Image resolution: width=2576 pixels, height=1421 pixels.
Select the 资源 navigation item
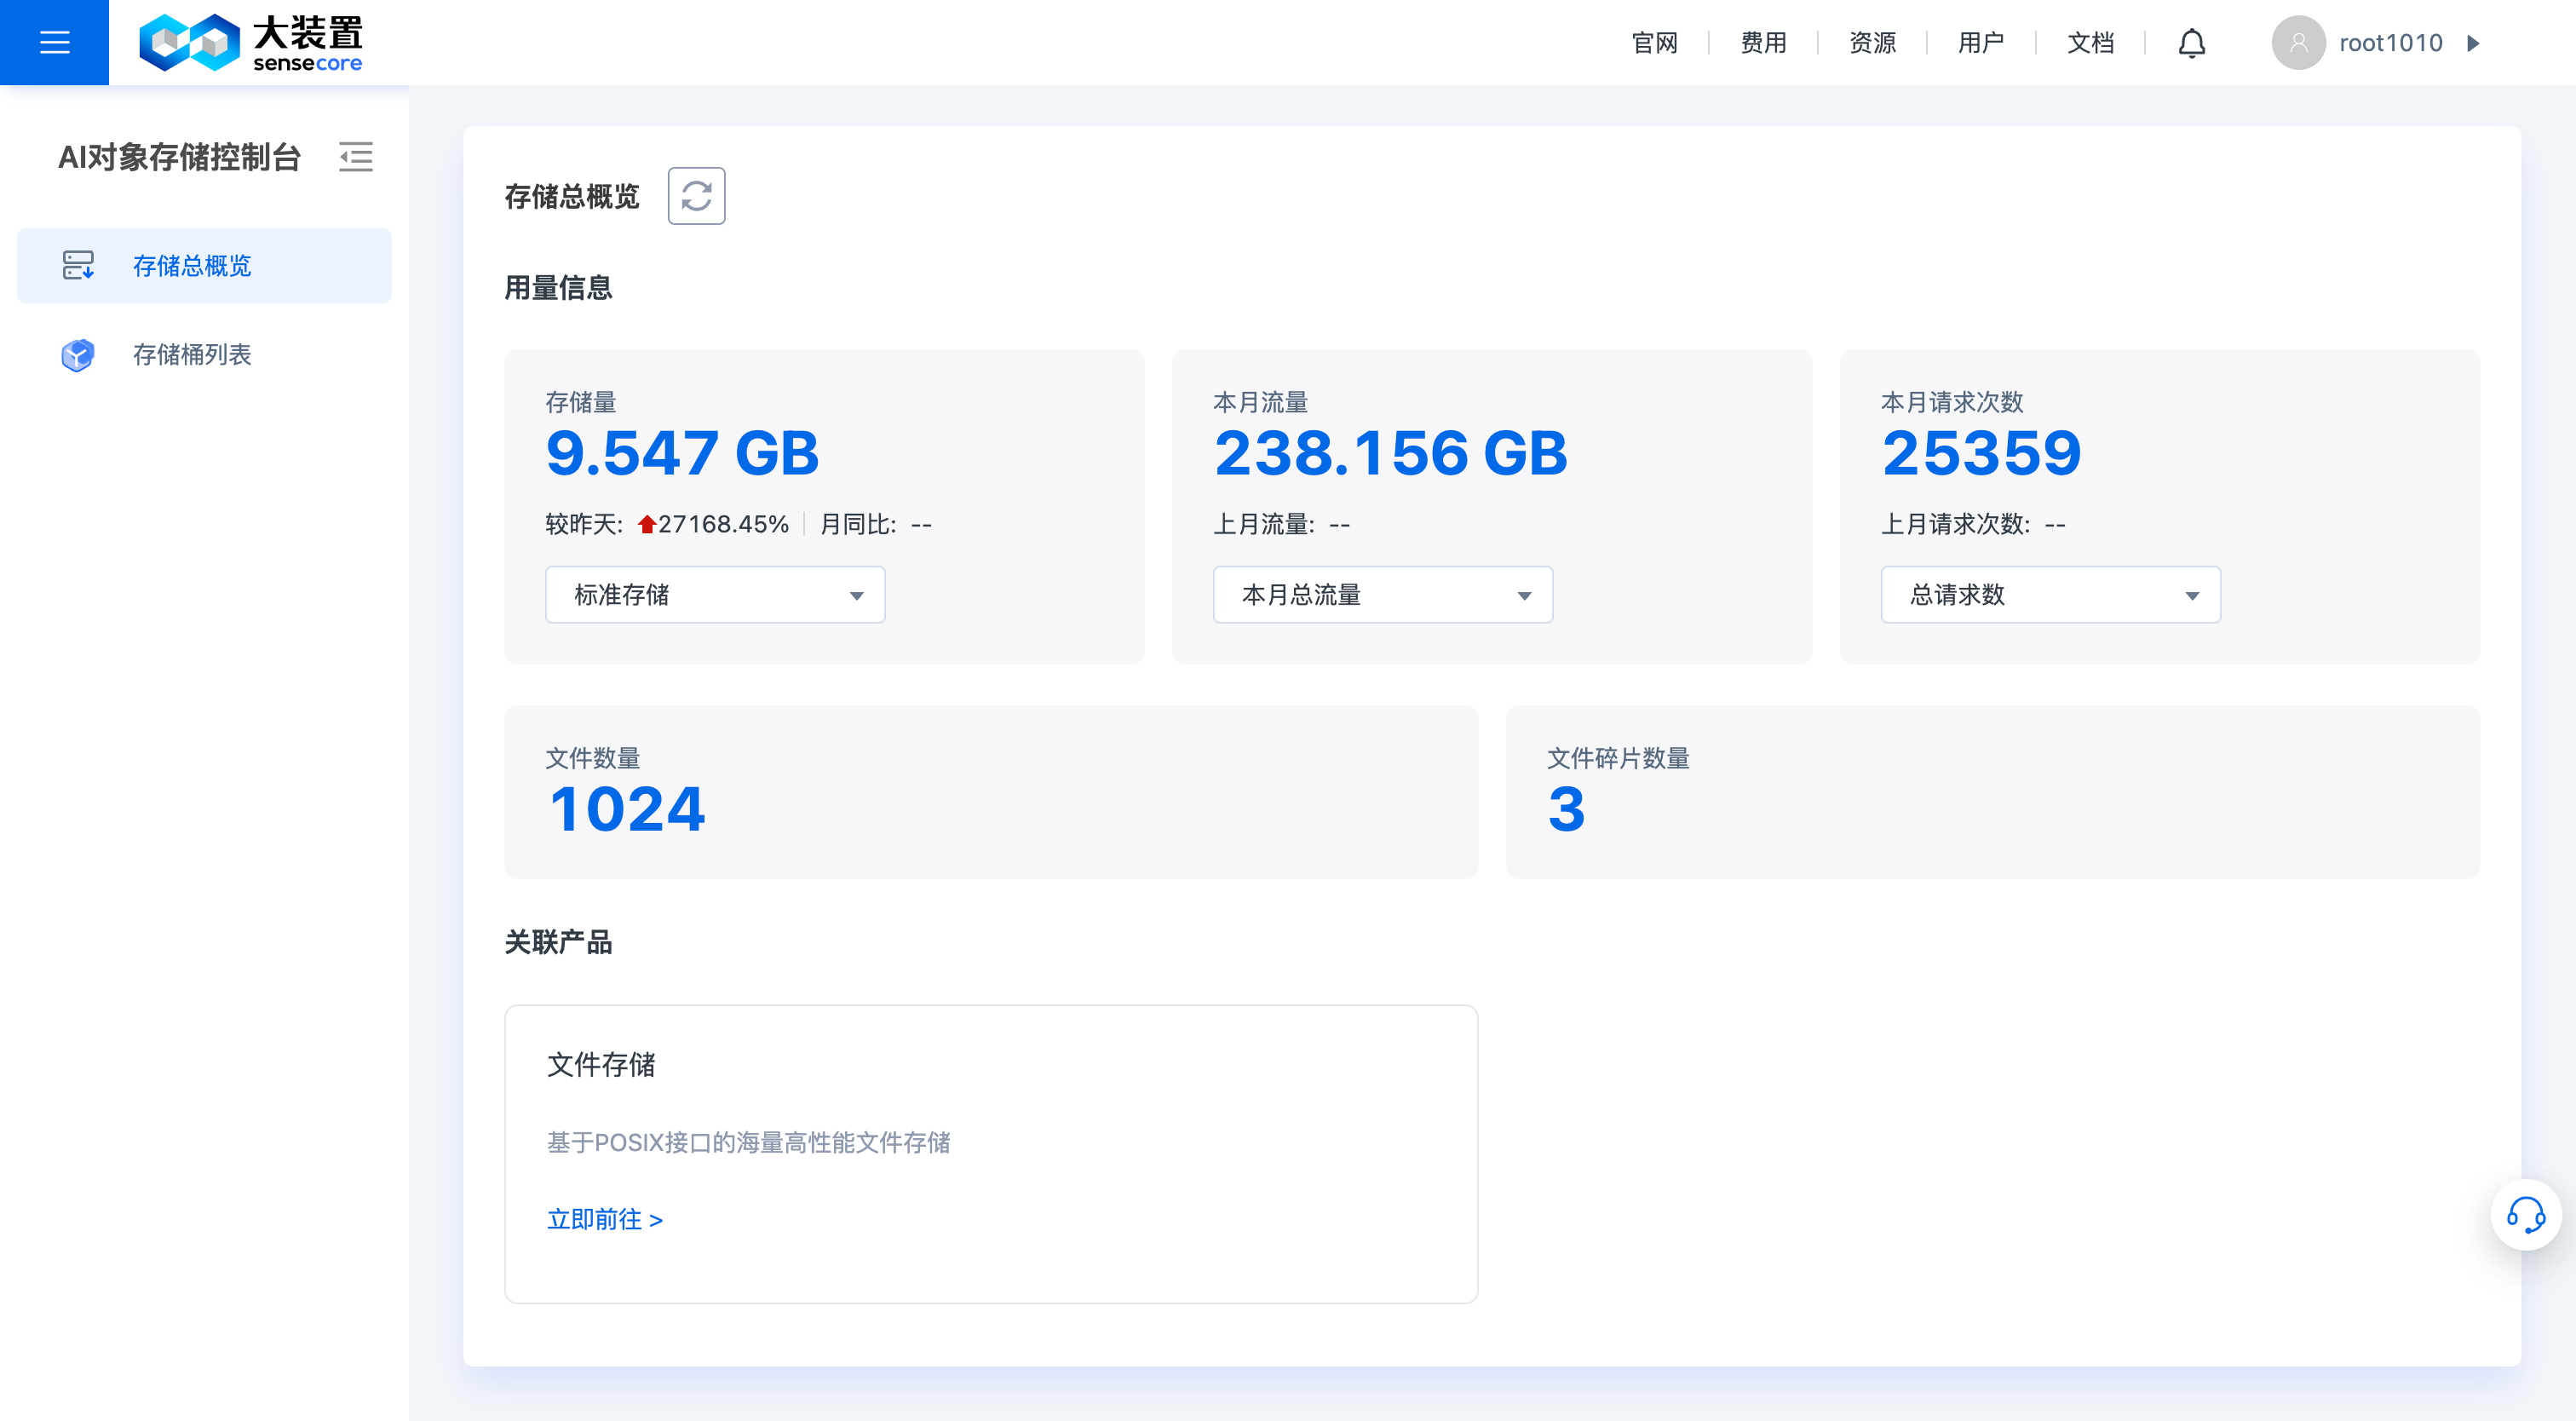pyautogui.click(x=1872, y=43)
